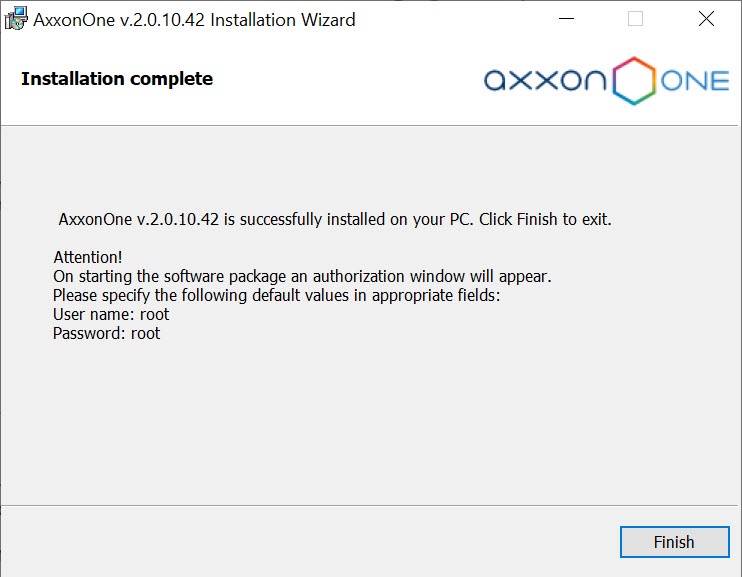
Task: Click the empty gray area below the password line
Action: pyautogui.click(x=371, y=420)
